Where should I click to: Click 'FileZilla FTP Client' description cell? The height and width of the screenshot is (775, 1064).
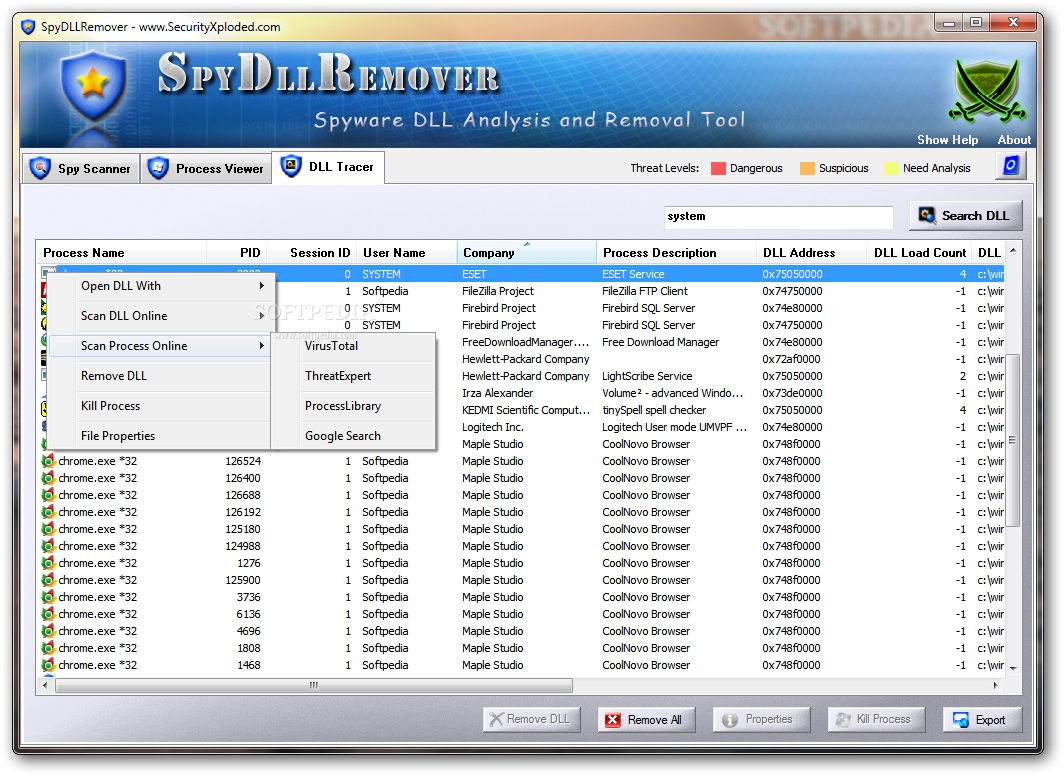point(645,291)
